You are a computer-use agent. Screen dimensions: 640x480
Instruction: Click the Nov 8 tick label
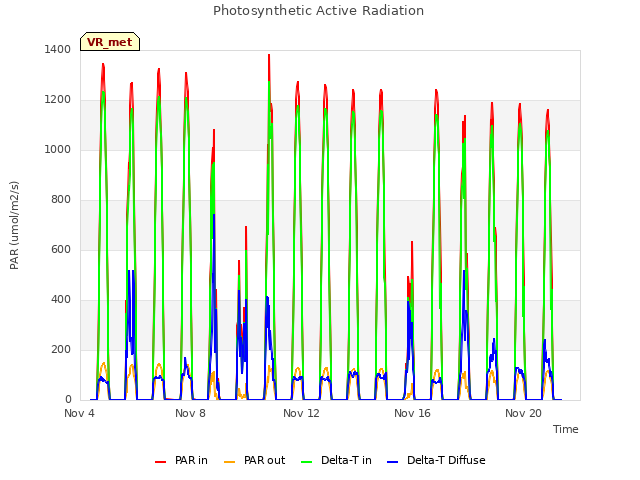click(x=190, y=413)
